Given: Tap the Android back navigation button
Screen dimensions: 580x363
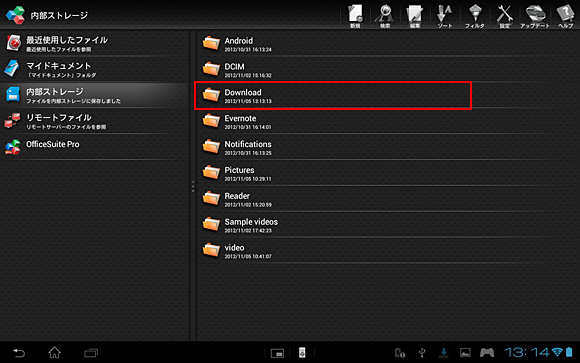Looking at the screenshot, I should click(x=19, y=353).
